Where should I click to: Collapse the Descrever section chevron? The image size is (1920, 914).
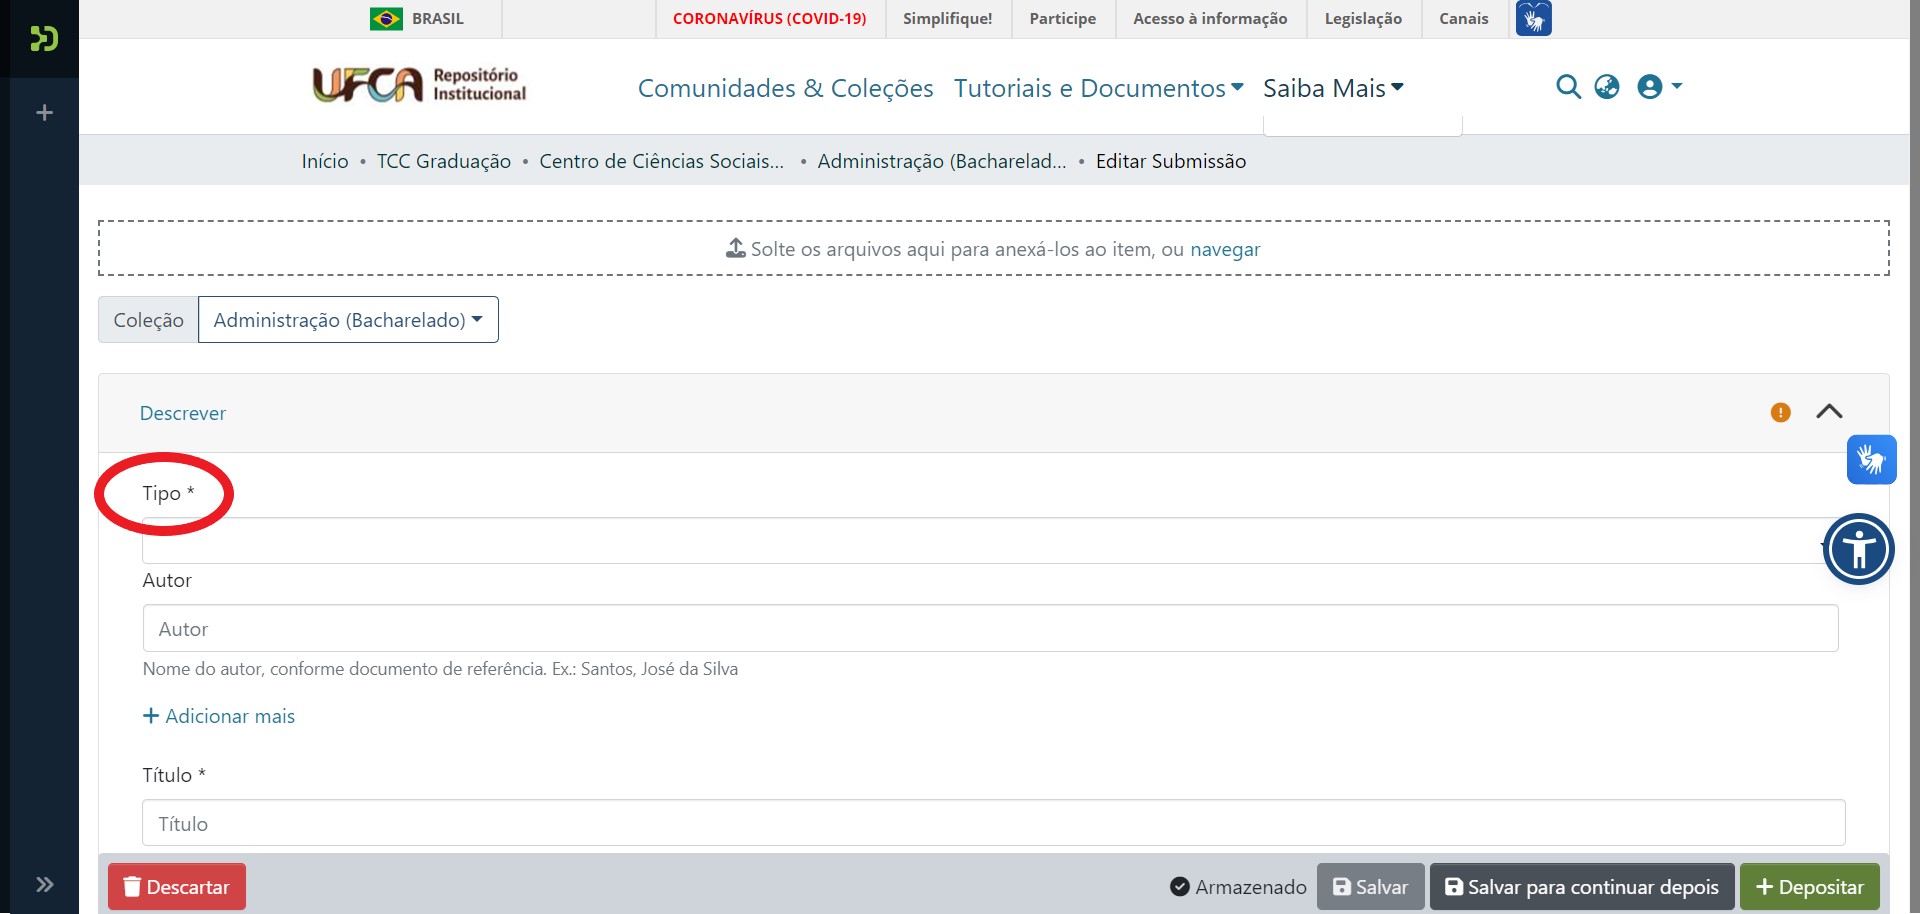(1831, 411)
